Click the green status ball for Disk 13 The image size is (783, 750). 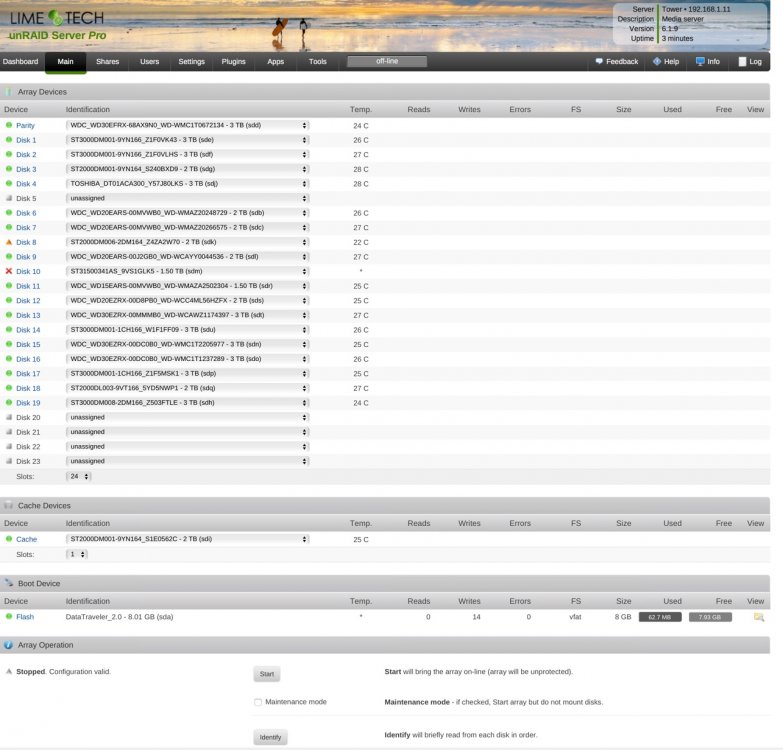point(9,315)
